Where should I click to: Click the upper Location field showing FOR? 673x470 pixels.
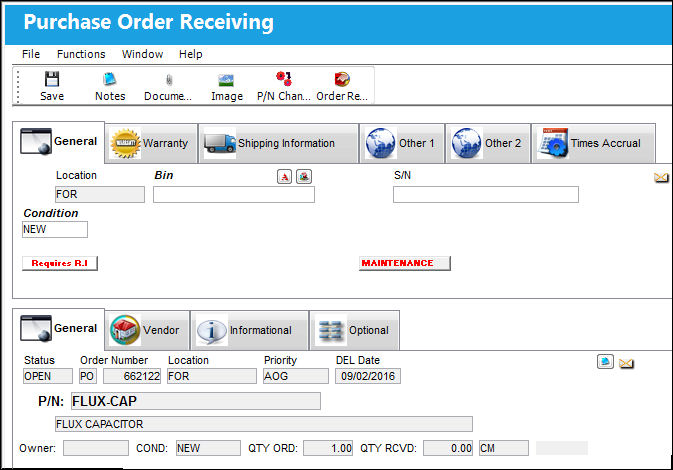point(100,194)
